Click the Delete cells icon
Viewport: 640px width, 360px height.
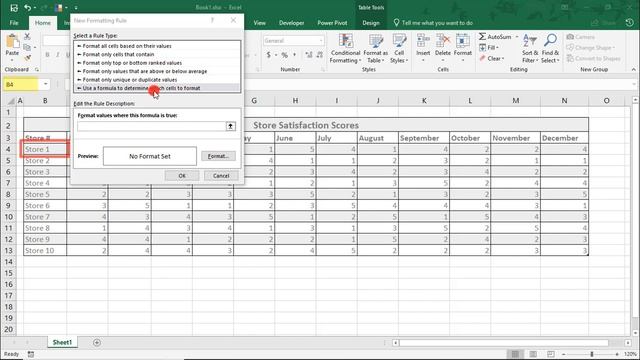click(x=443, y=41)
